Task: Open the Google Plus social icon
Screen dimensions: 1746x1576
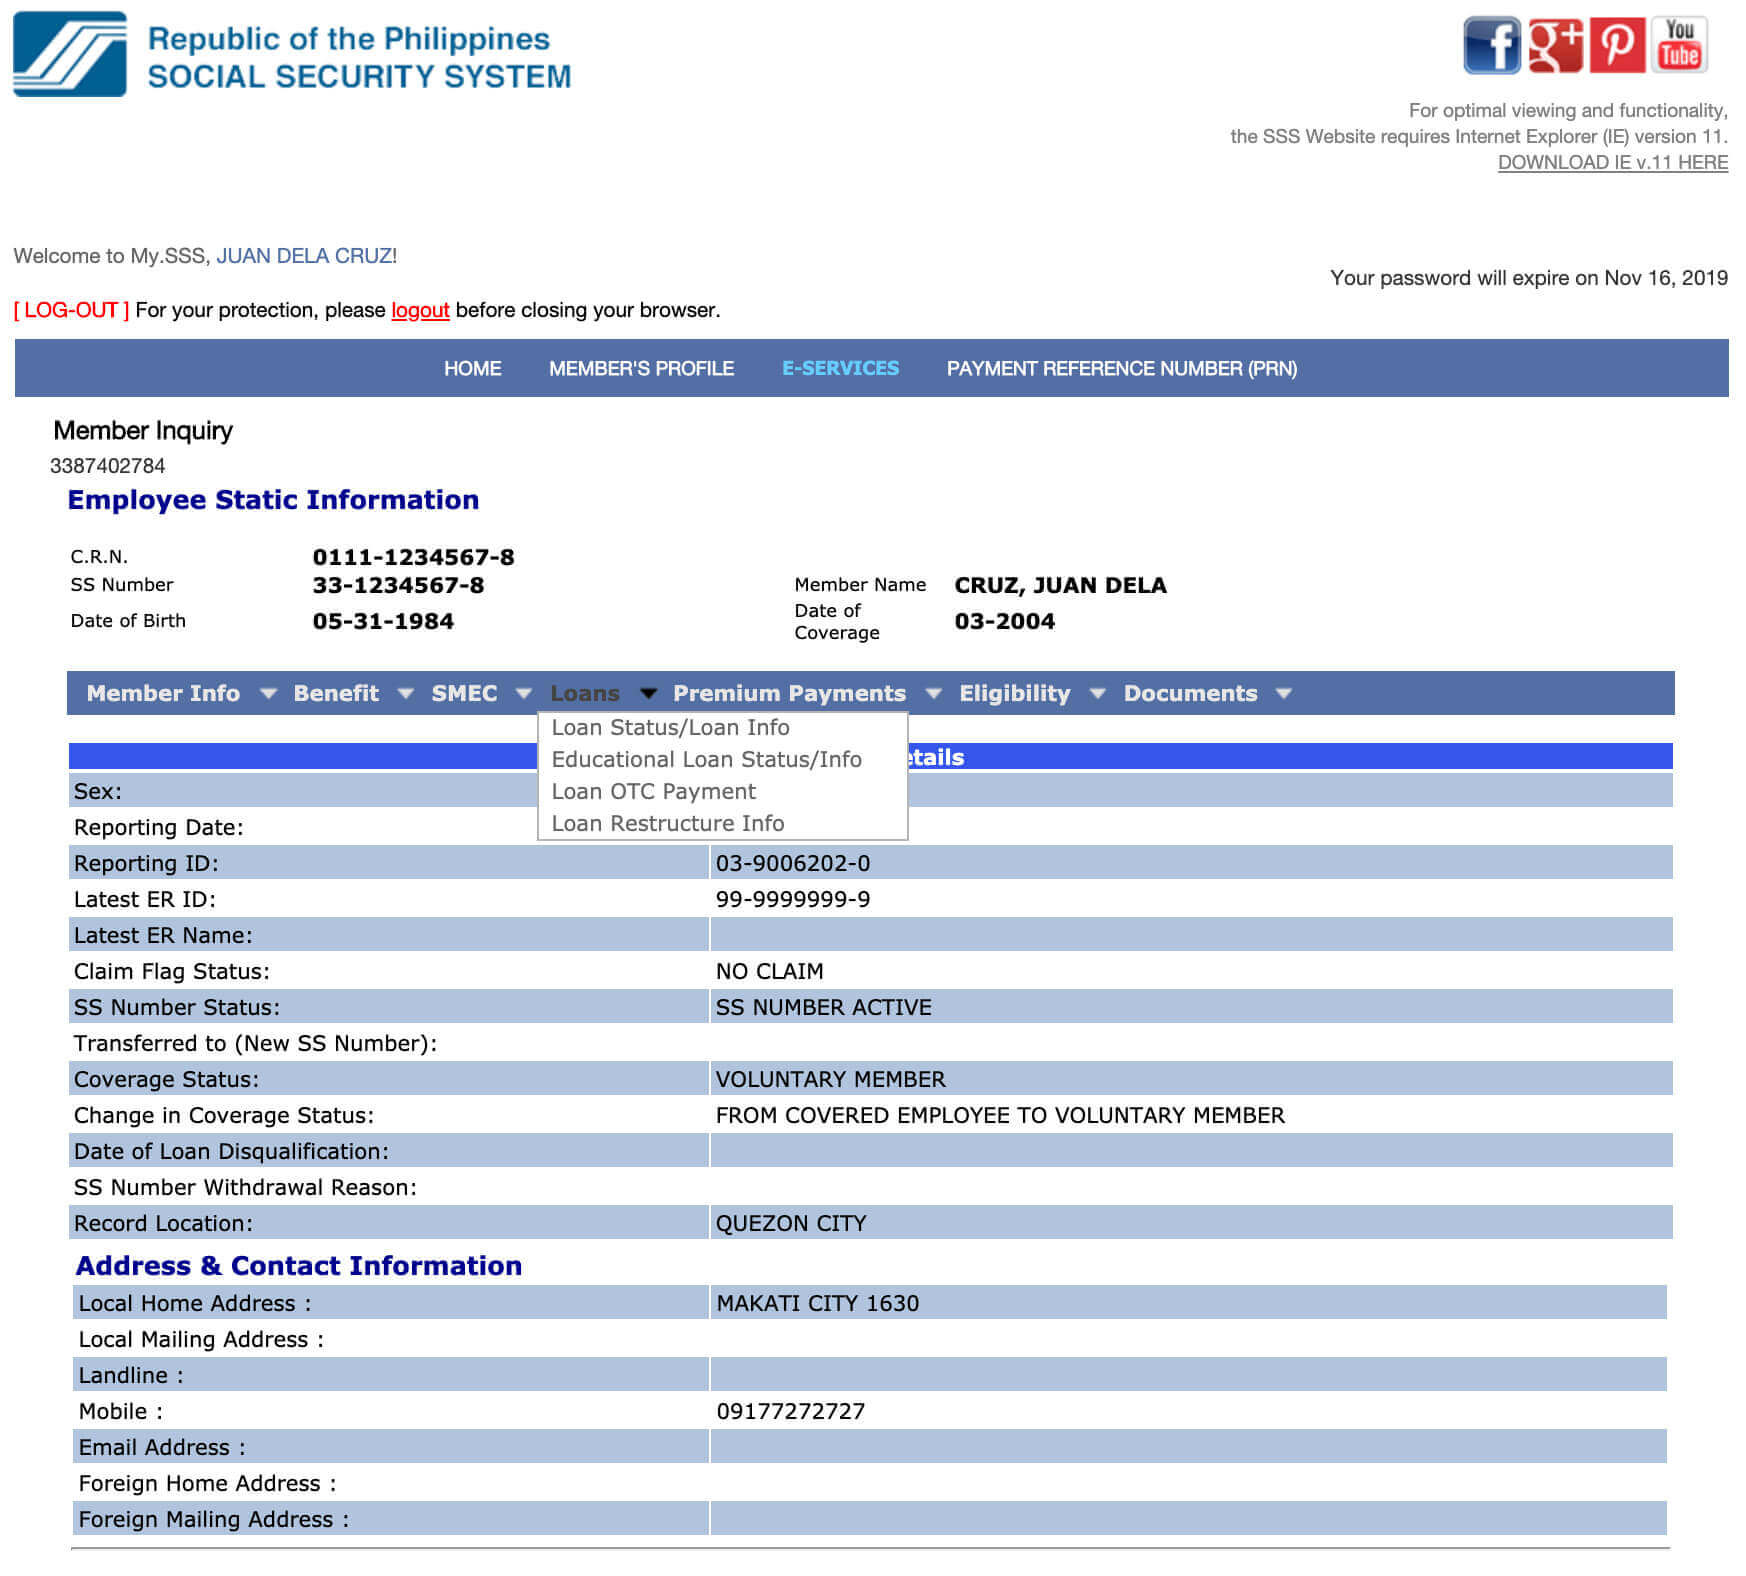Action: point(1554,45)
